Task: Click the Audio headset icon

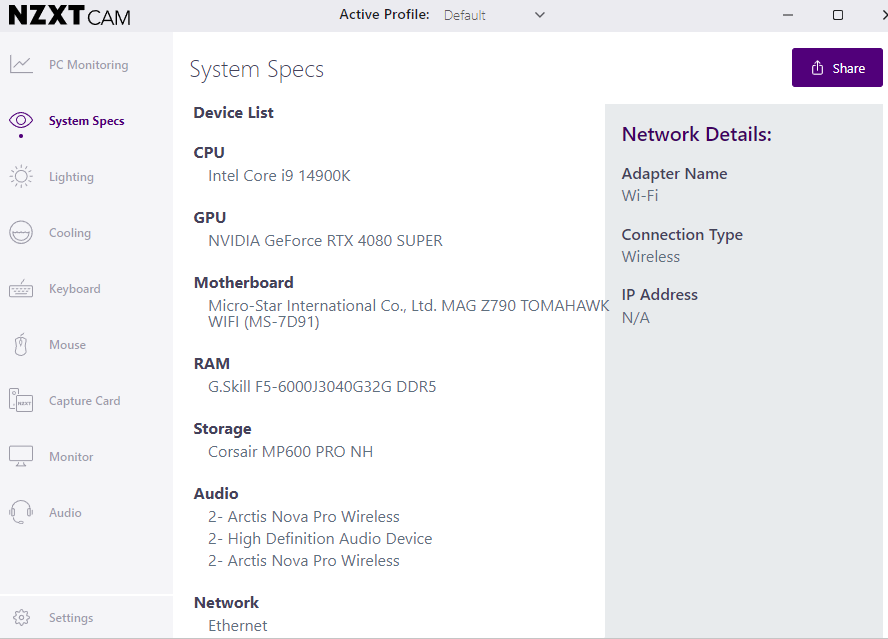Action: [21, 512]
